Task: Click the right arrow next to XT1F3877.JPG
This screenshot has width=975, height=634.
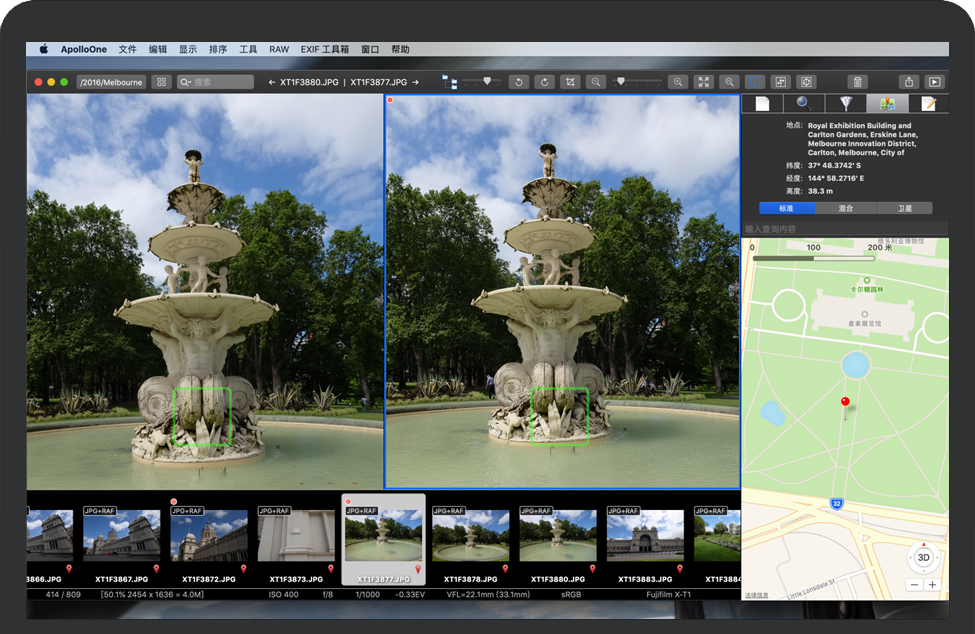Action: tap(415, 82)
